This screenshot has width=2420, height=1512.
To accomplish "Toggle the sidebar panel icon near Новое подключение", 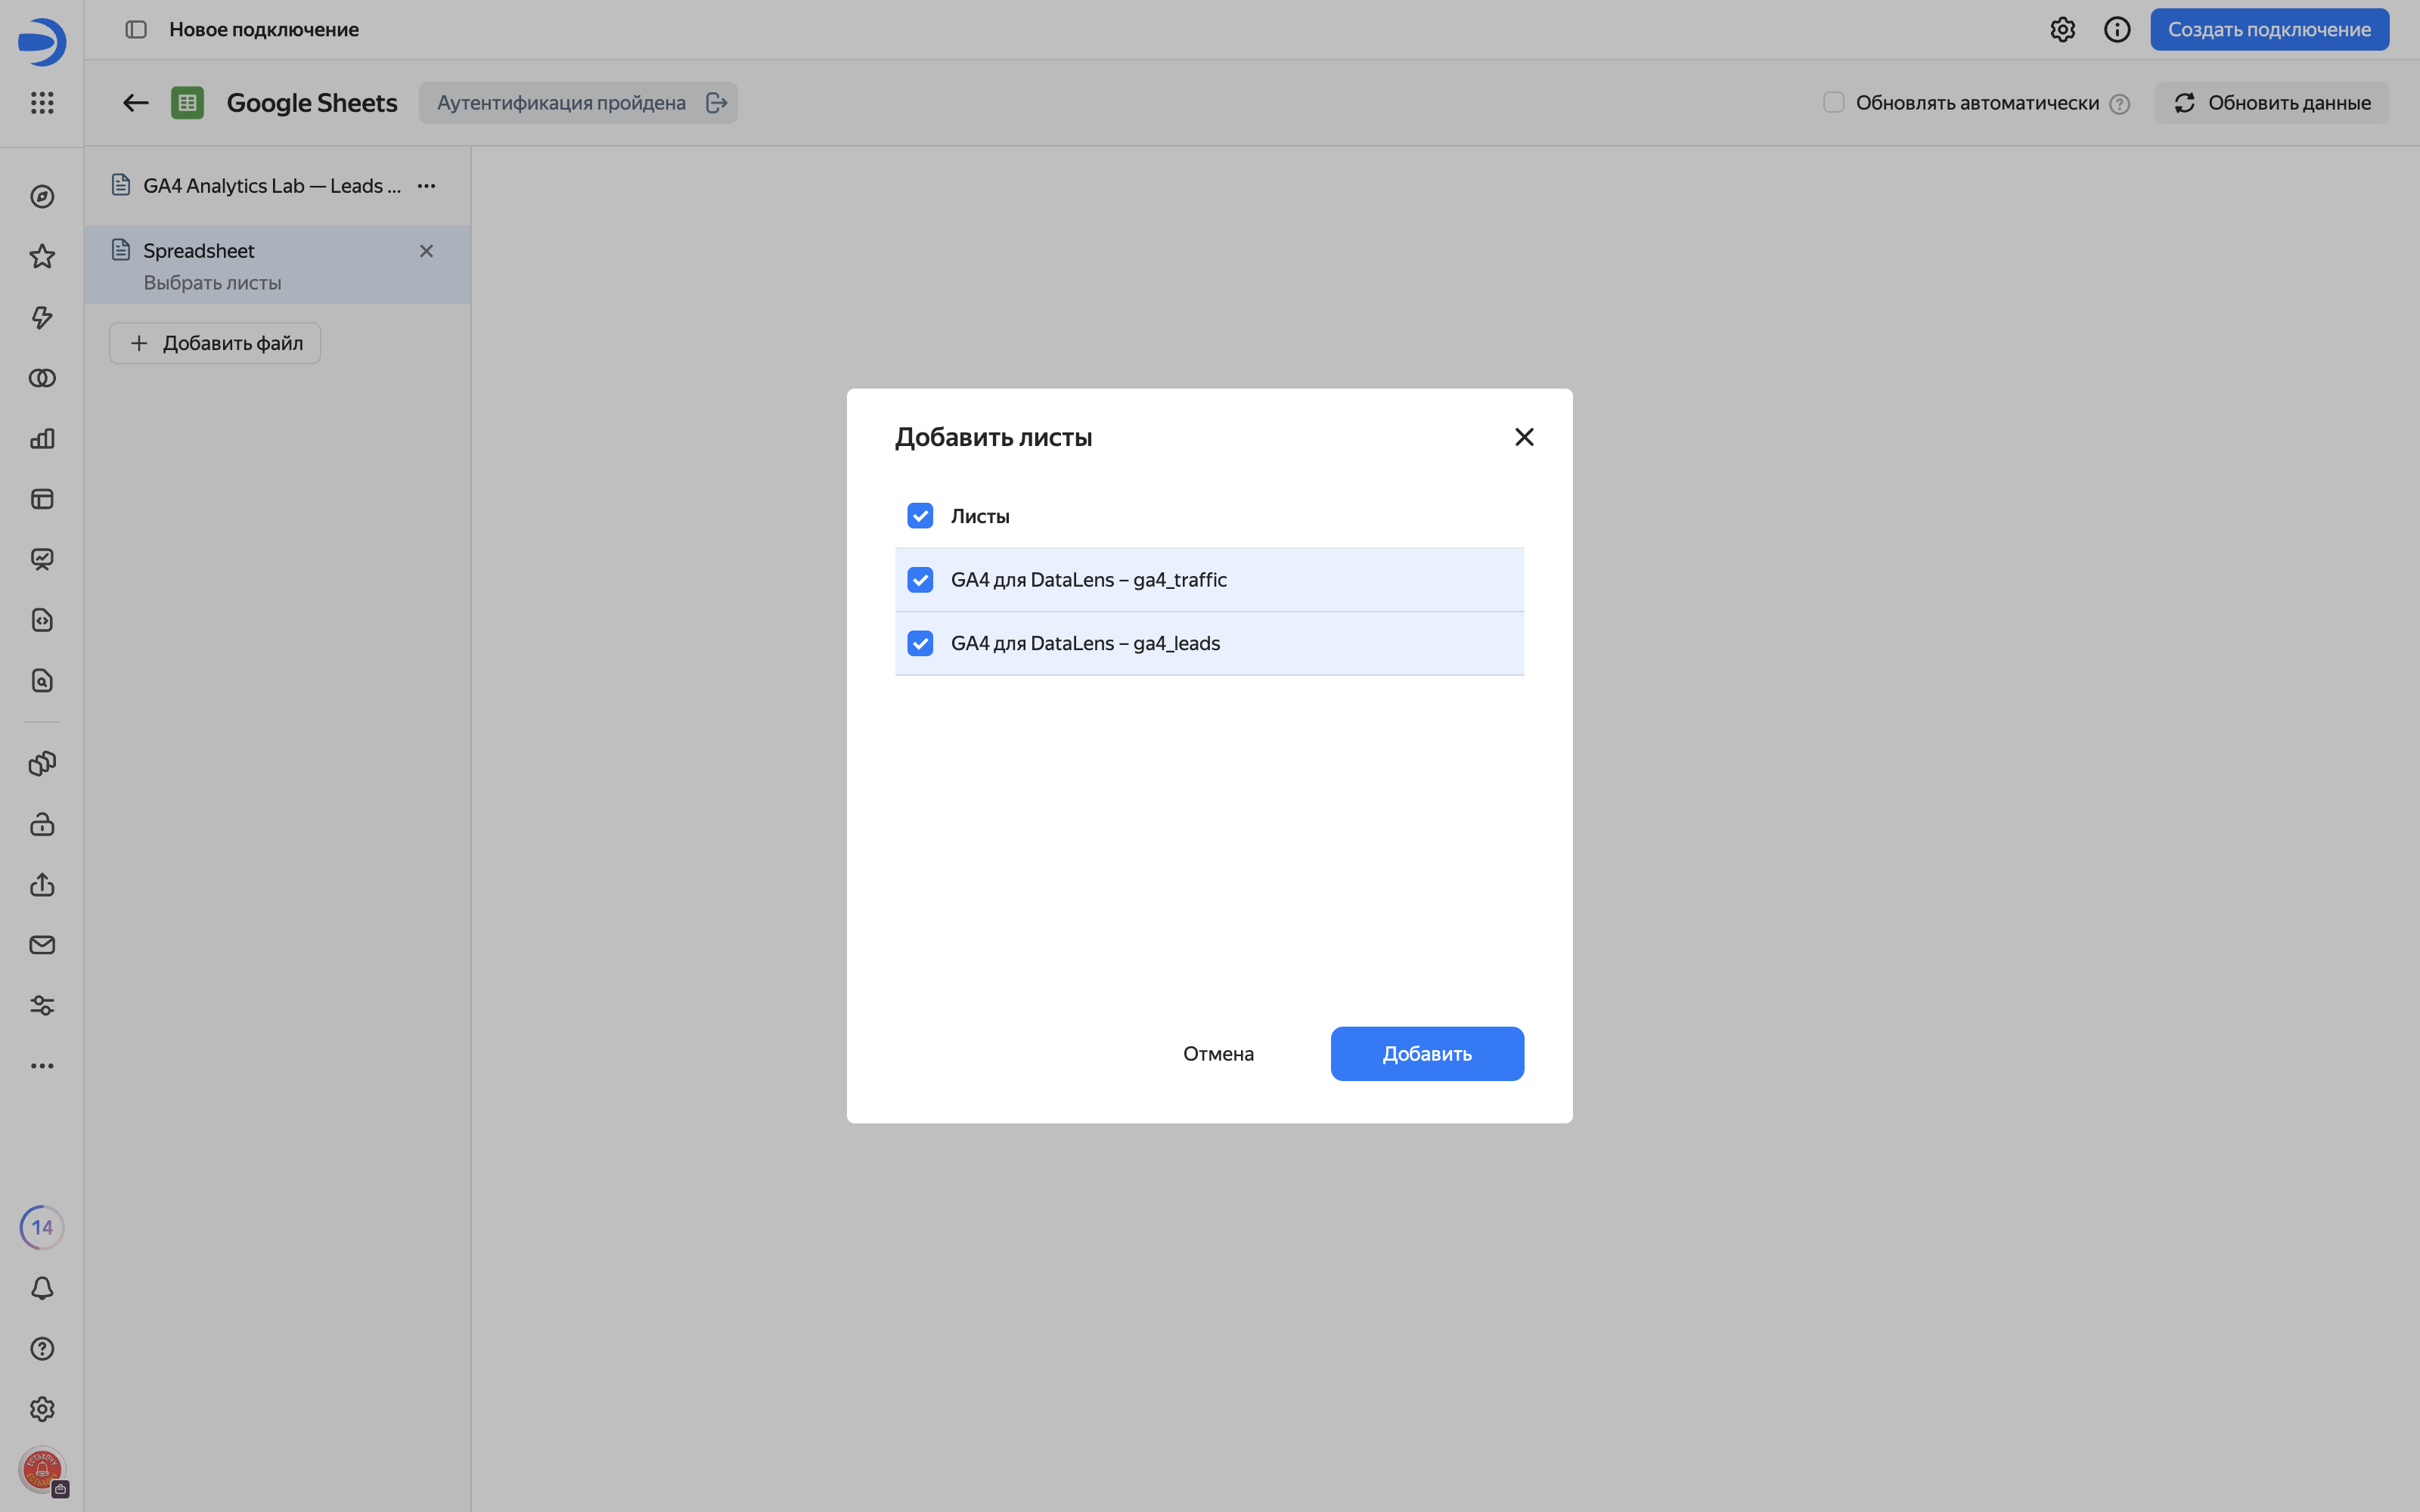I will pos(136,30).
